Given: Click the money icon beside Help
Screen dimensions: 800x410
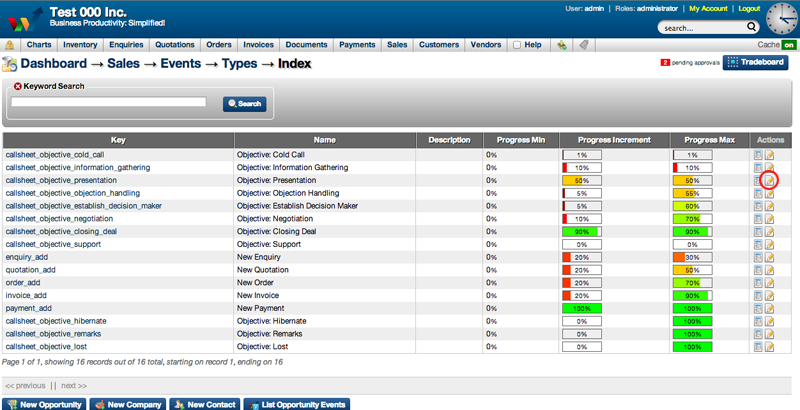Looking at the screenshot, I should 562,45.
